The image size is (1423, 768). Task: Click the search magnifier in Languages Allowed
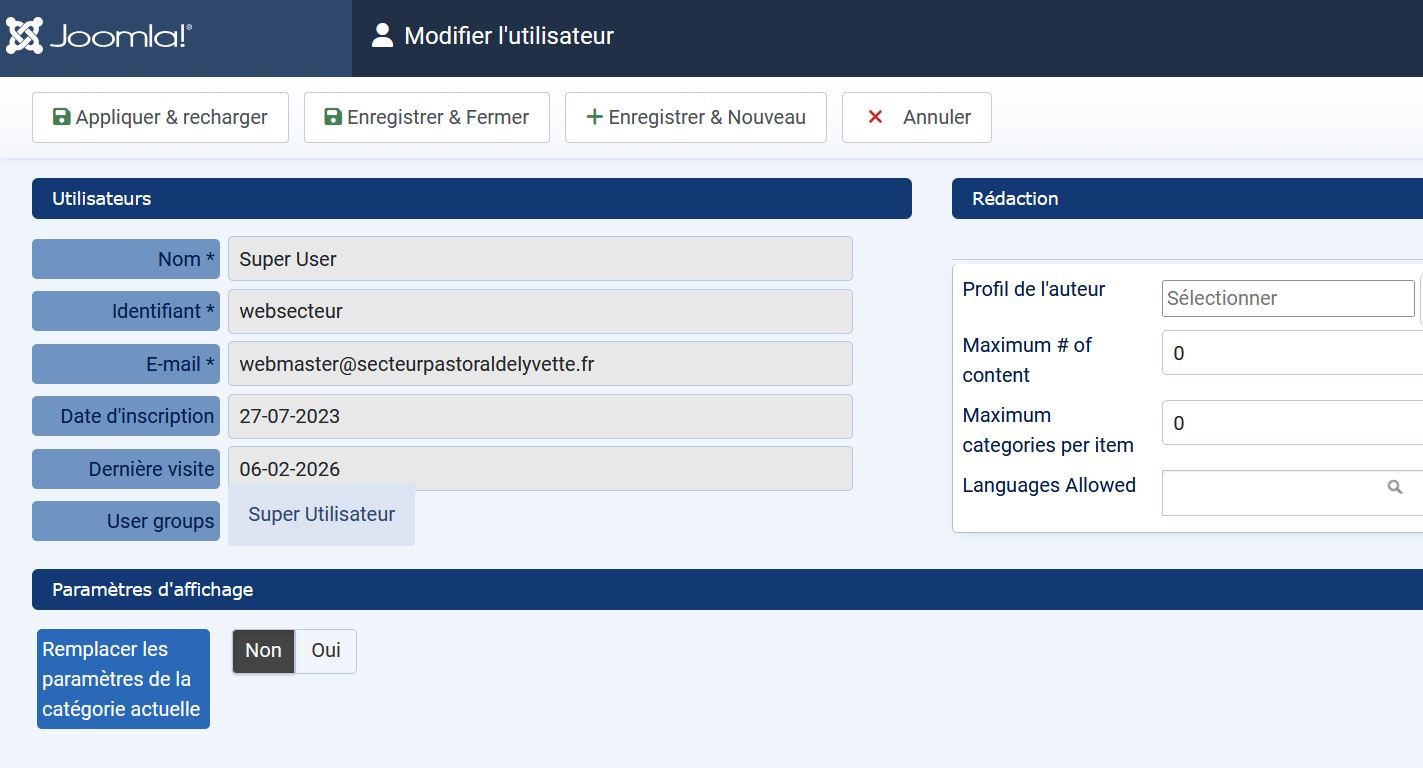(1395, 487)
